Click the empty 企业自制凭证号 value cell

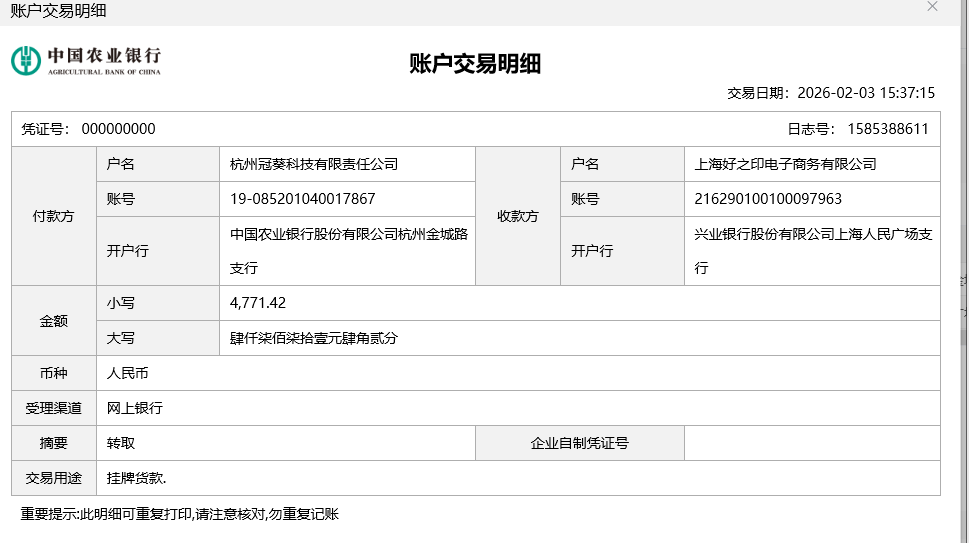pyautogui.click(x=812, y=443)
